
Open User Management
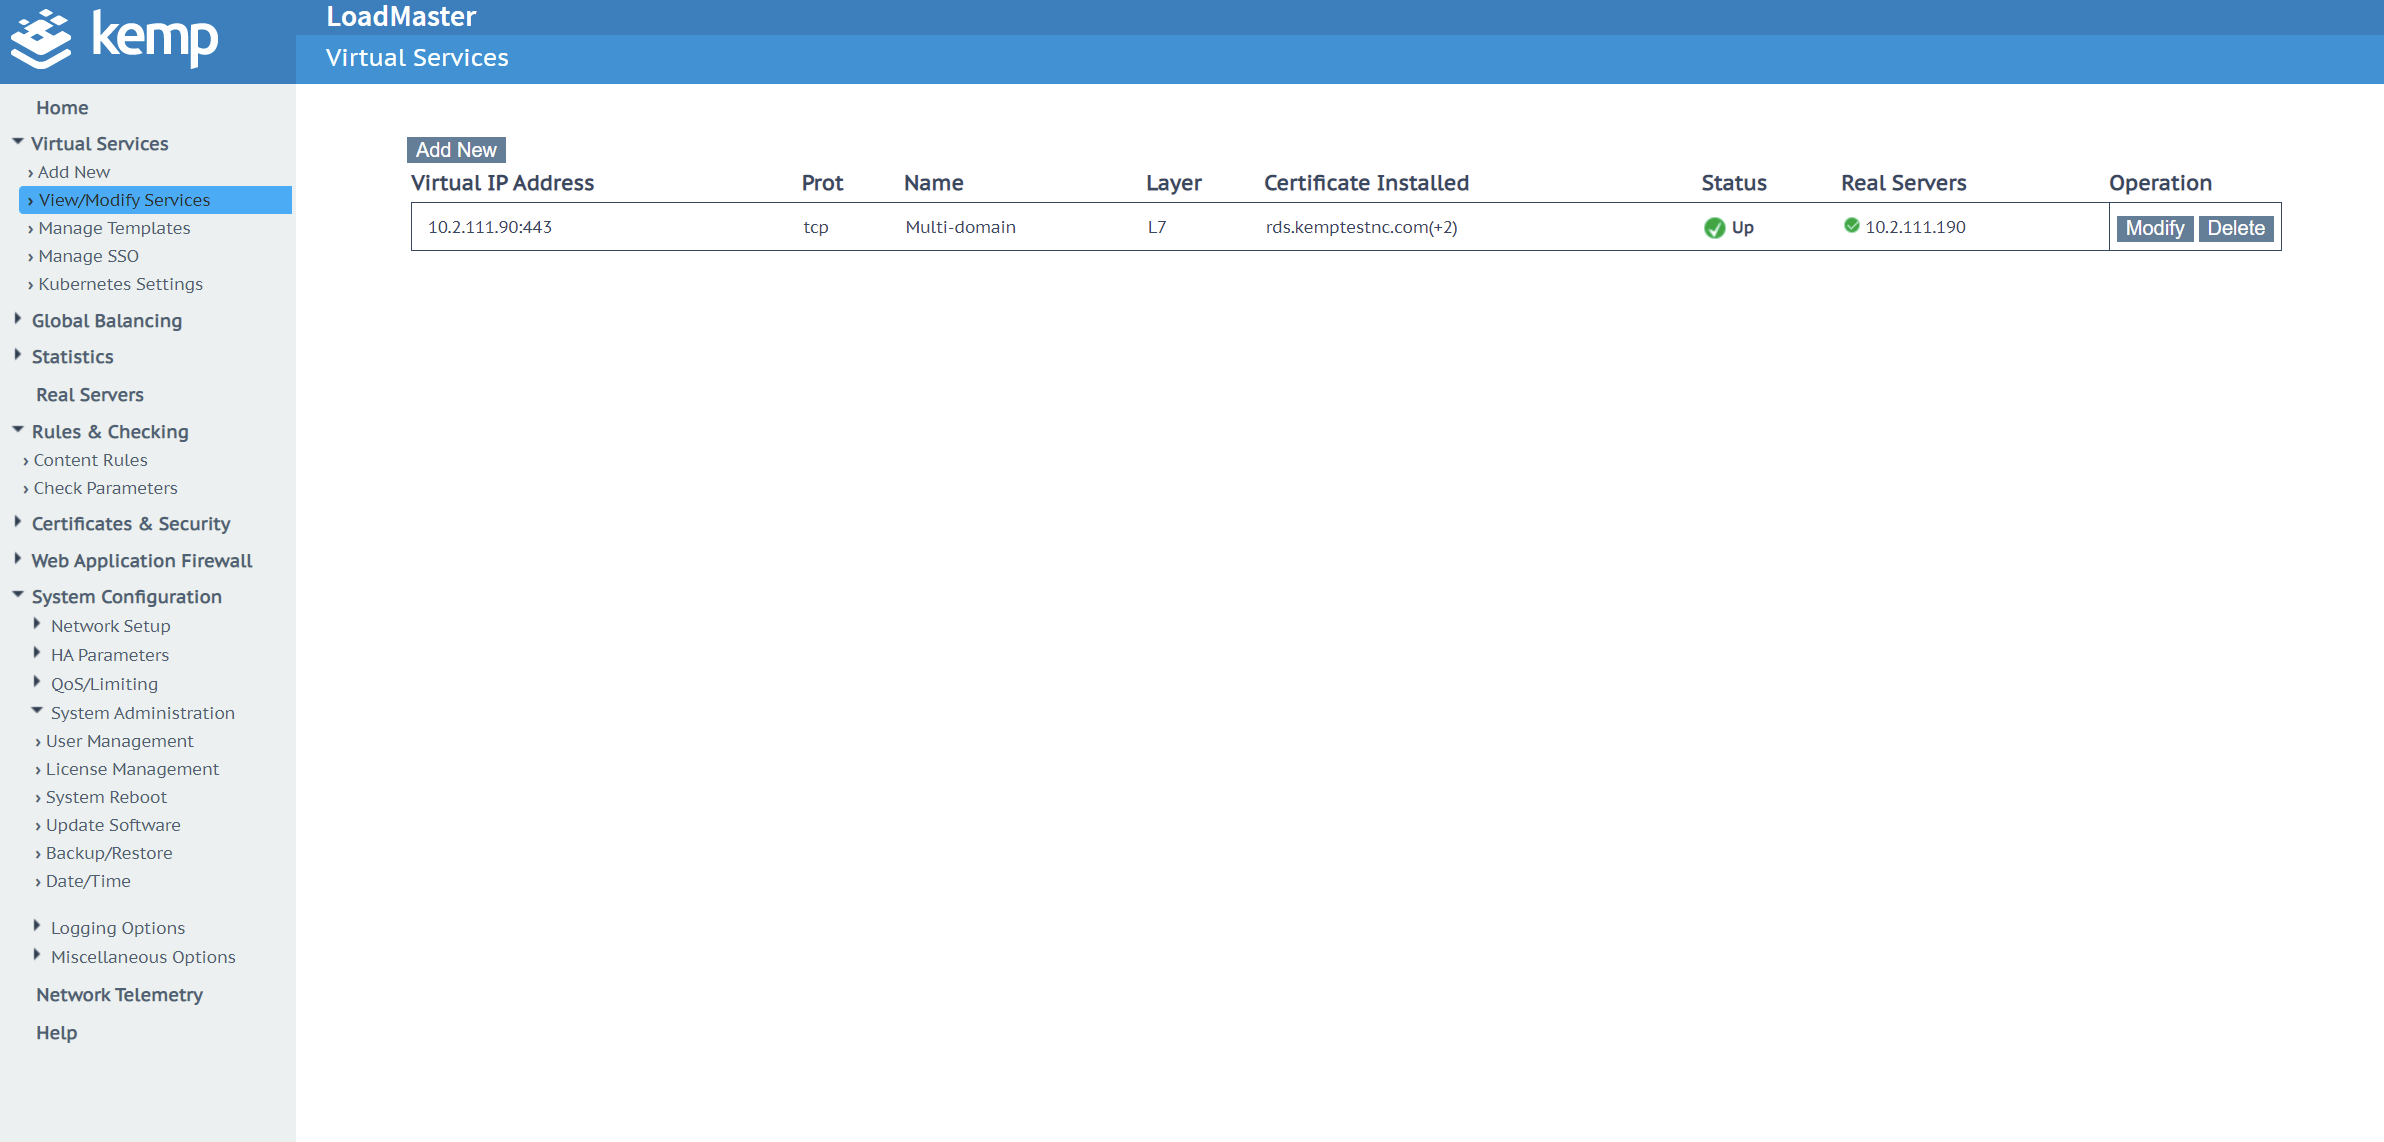coord(119,741)
